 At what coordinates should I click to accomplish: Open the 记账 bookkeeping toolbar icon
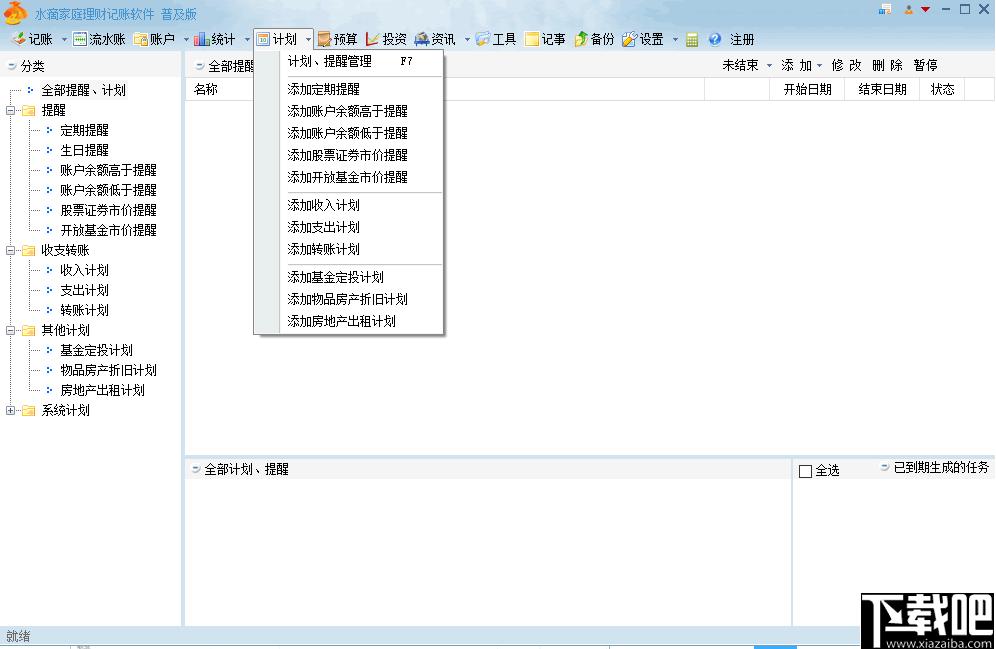[x=19, y=39]
